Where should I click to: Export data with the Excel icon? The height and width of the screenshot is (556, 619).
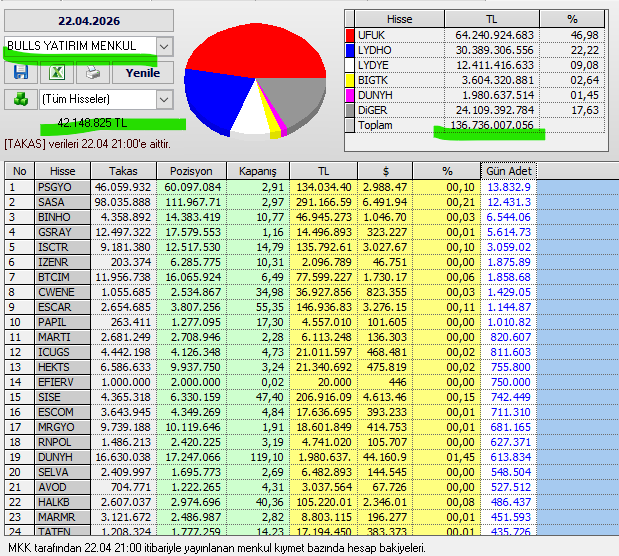pyautogui.click(x=57, y=73)
